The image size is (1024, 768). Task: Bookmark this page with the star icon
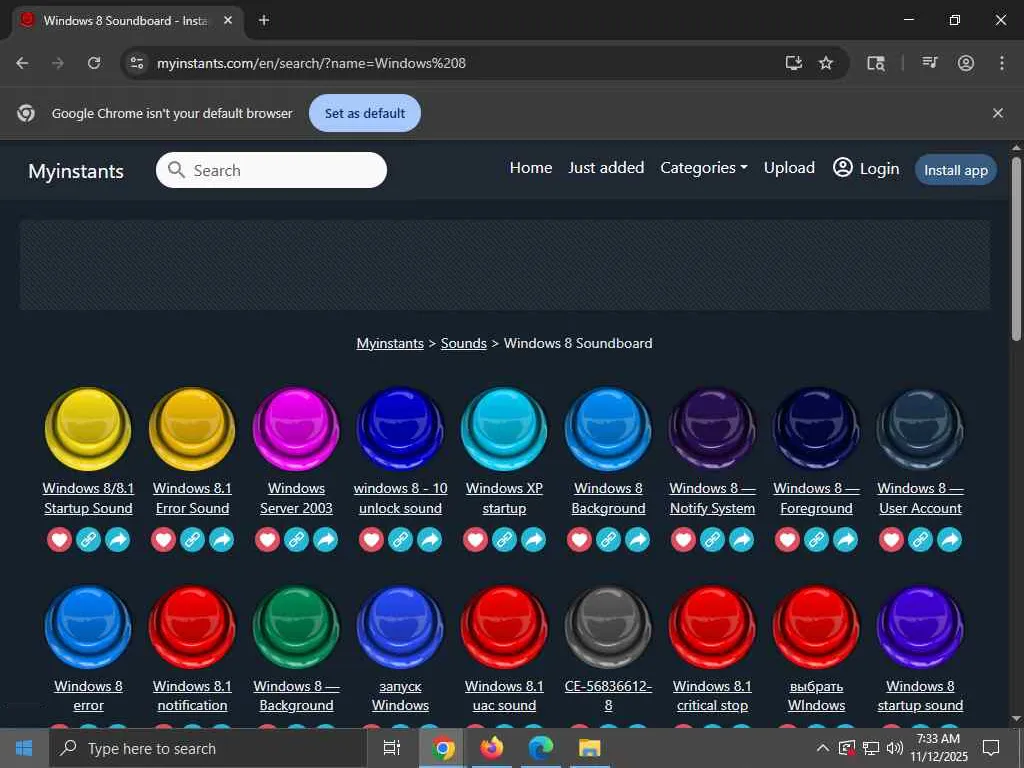[x=826, y=63]
